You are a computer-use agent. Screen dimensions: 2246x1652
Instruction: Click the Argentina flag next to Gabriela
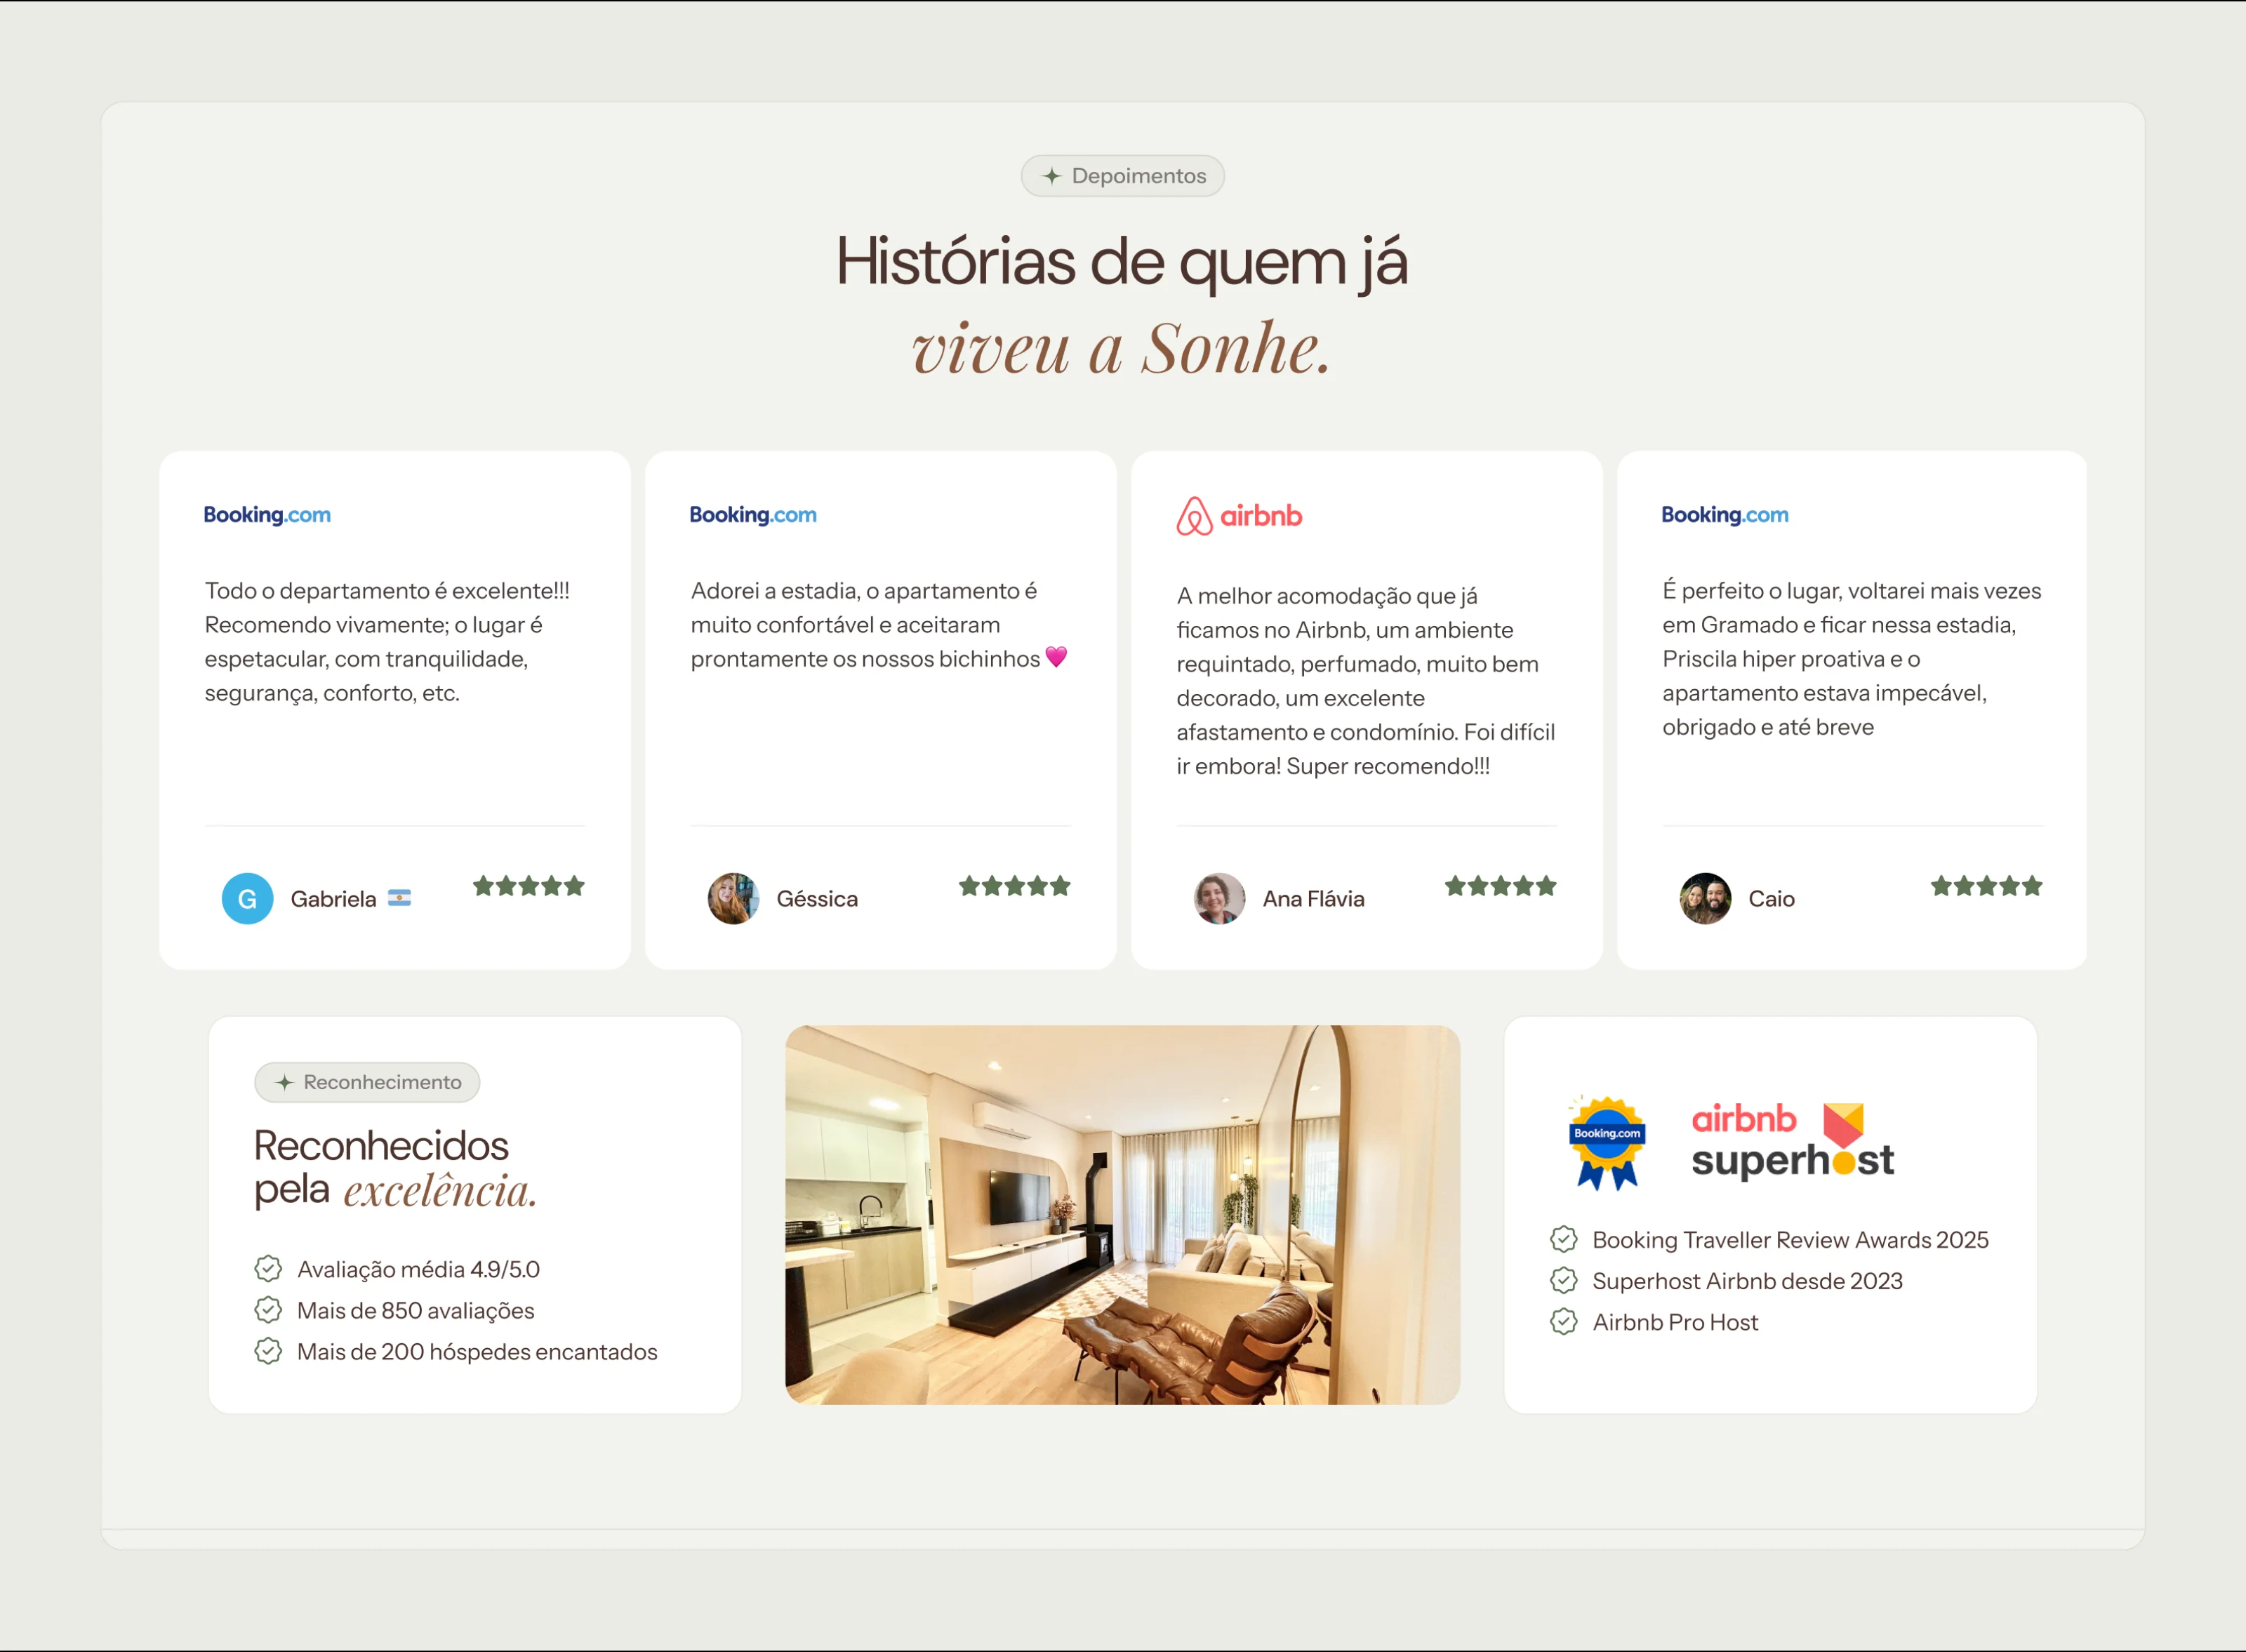[399, 898]
